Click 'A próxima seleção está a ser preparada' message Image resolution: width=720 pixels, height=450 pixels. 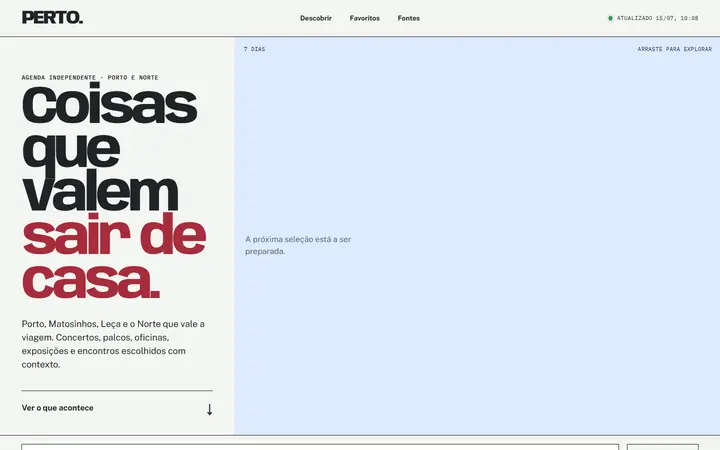coord(298,245)
